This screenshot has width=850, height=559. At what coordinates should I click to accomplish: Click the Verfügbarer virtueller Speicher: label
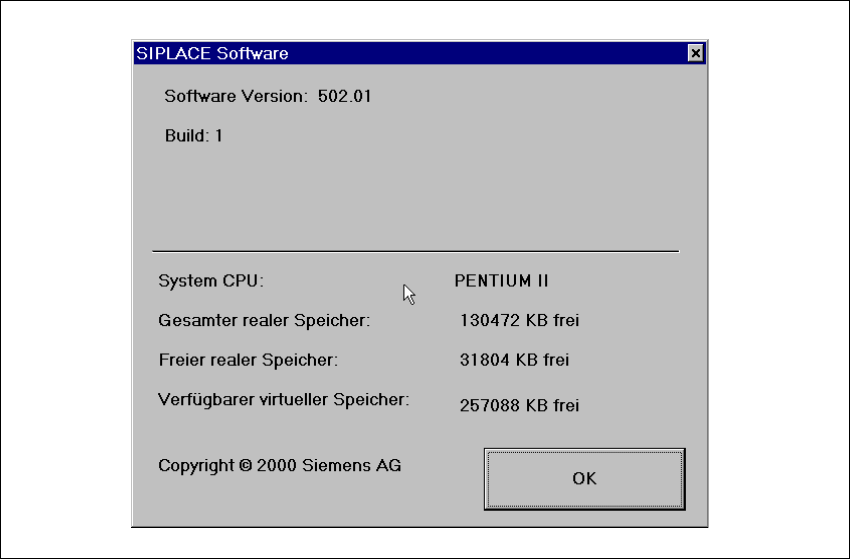click(284, 400)
